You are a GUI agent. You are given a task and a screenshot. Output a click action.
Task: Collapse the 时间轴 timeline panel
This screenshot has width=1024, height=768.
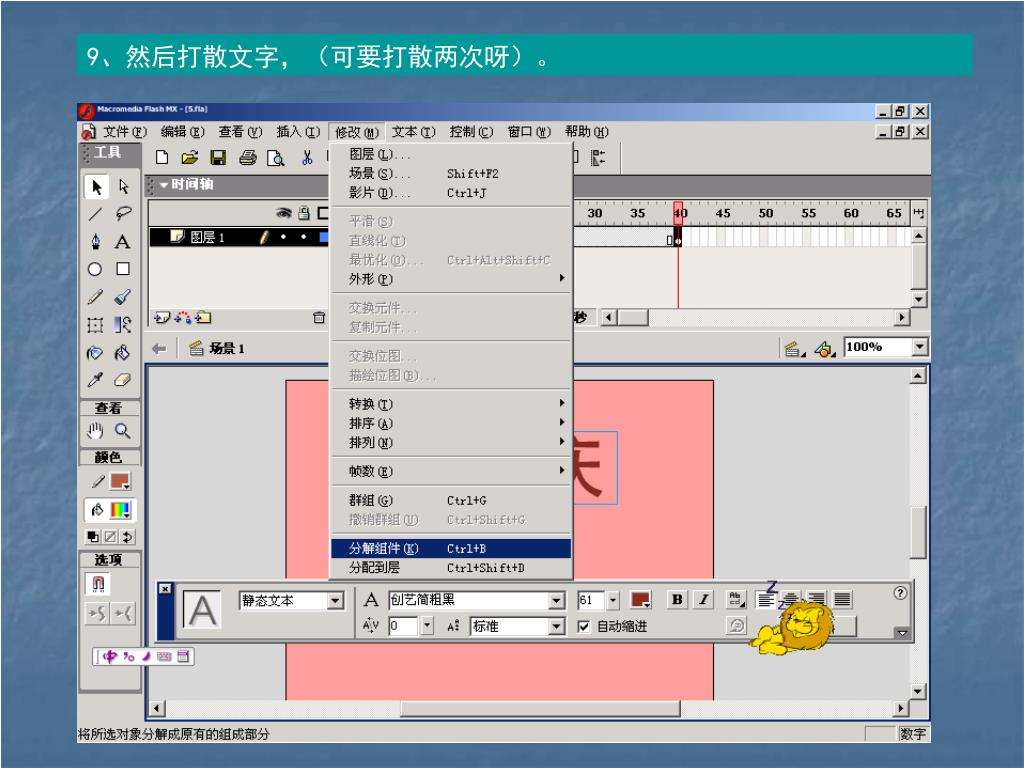163,185
